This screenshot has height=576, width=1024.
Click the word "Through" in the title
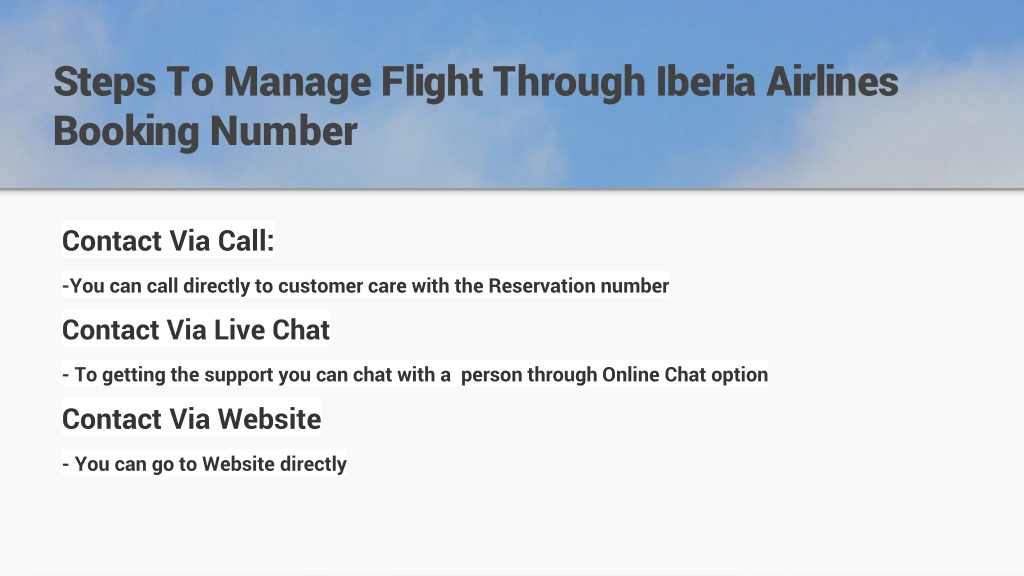click(x=569, y=83)
